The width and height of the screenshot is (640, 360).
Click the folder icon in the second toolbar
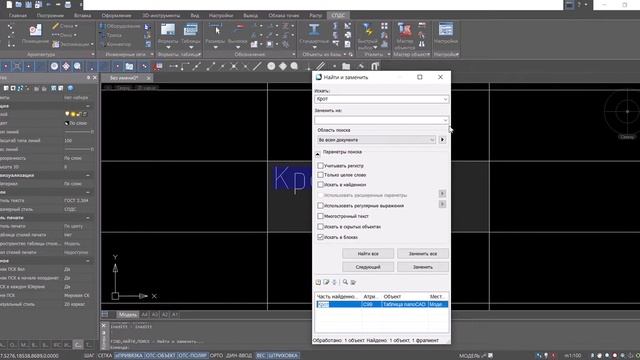(346, 66)
